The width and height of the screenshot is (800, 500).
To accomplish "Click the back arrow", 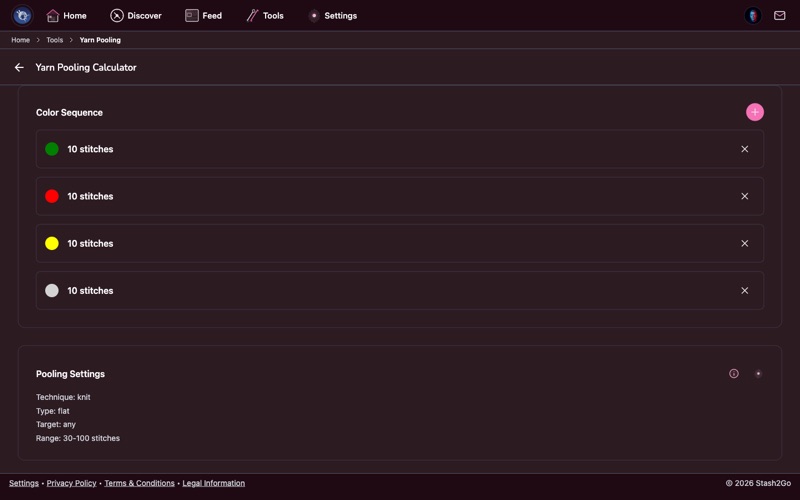I will coord(19,67).
